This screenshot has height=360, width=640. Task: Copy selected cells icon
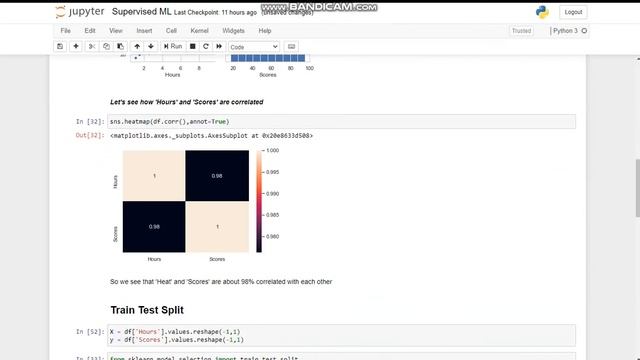pyautogui.click(x=106, y=47)
